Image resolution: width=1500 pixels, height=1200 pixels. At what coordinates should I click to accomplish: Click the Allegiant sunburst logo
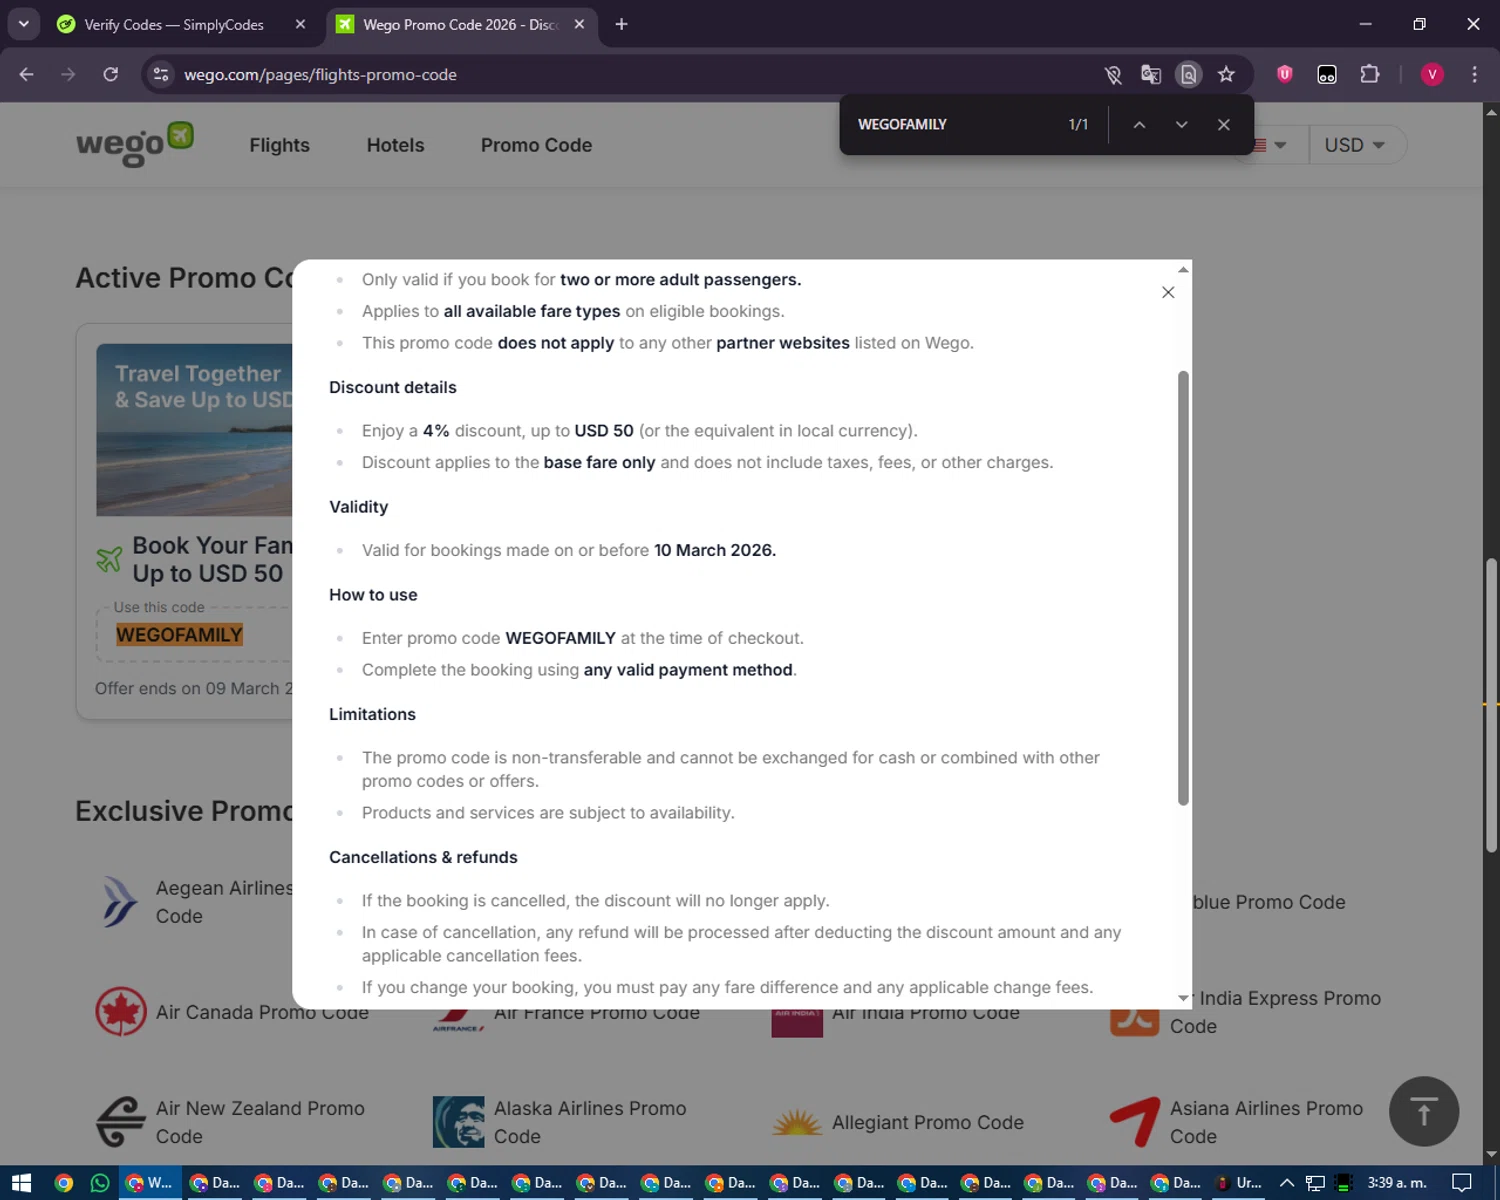tap(797, 1122)
